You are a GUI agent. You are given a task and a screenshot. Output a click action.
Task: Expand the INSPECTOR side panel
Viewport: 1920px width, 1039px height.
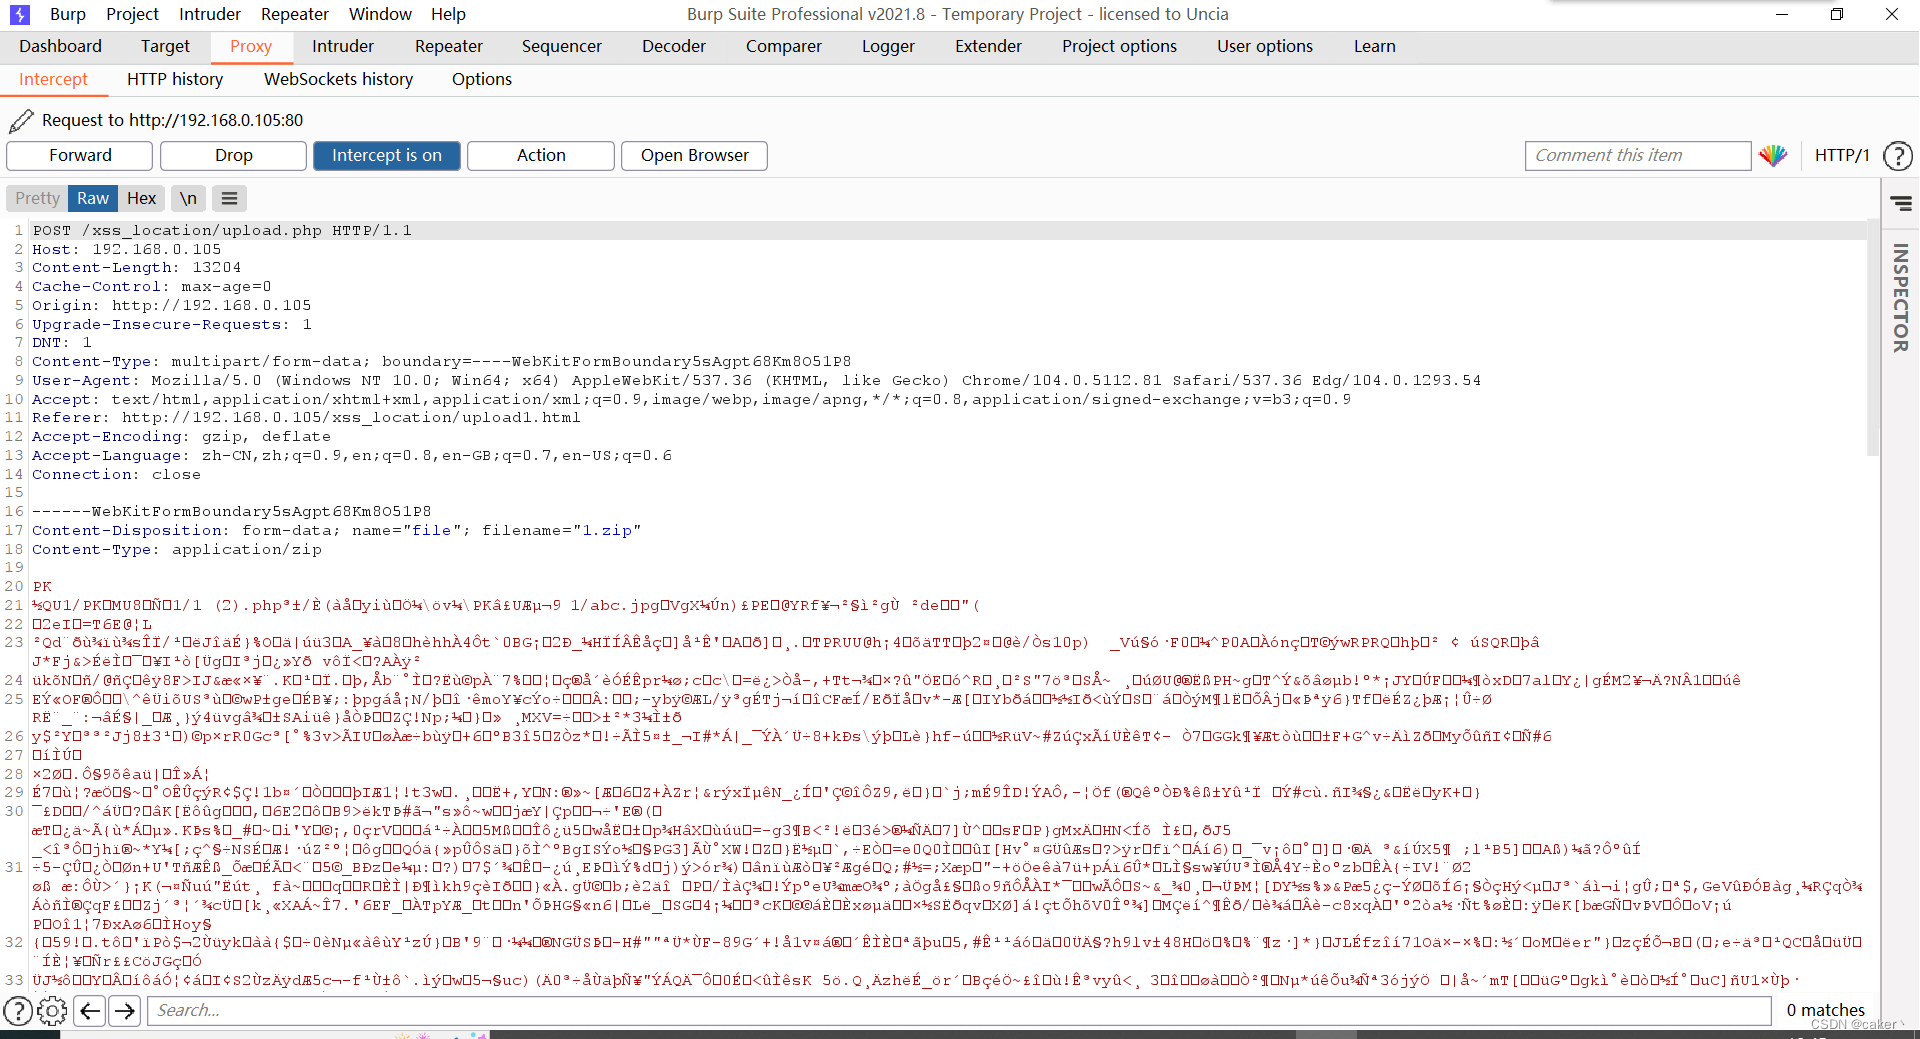[x=1900, y=297]
